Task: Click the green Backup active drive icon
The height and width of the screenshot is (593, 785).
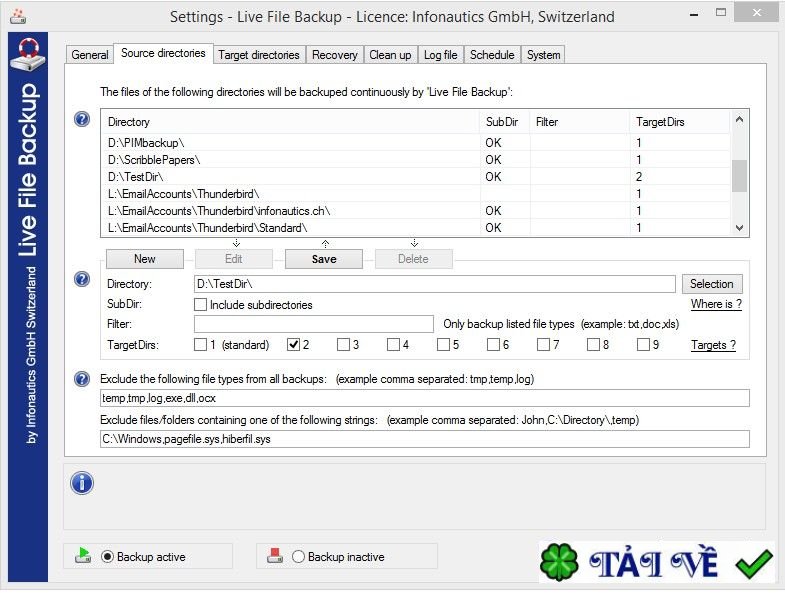Action: [x=83, y=555]
